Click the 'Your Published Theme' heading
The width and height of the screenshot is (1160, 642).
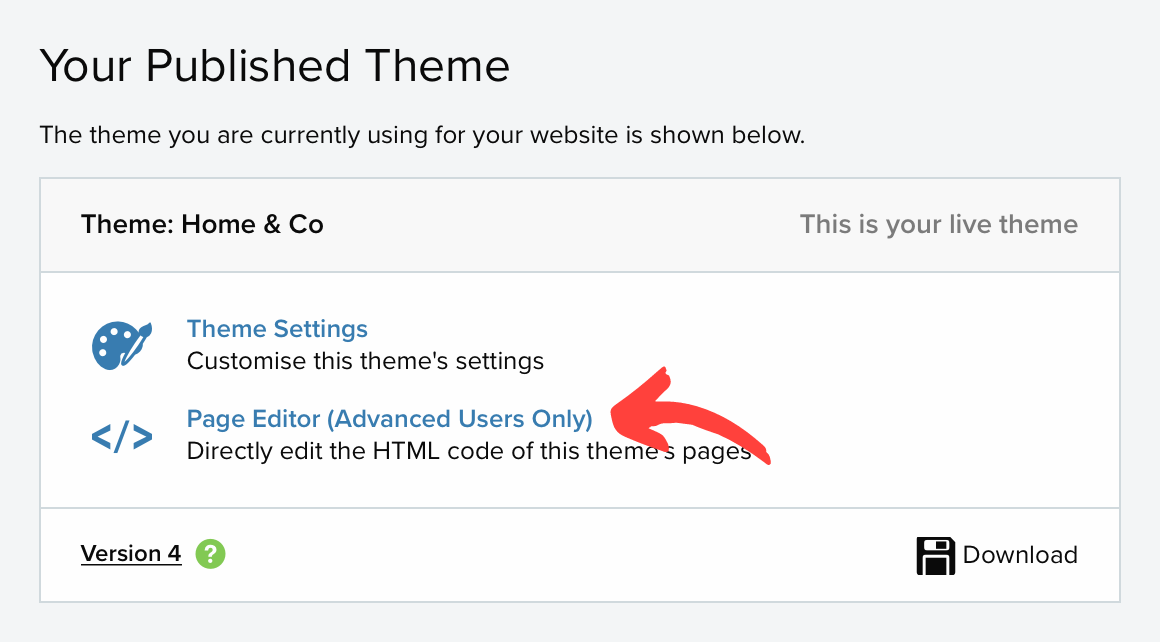tap(274, 65)
